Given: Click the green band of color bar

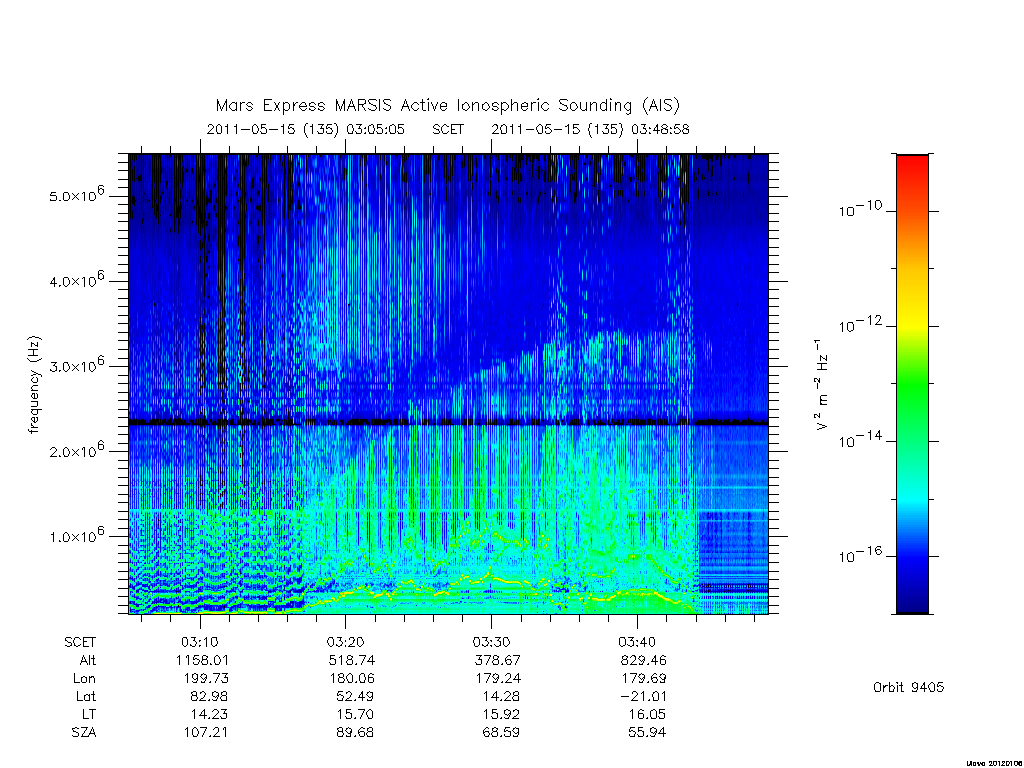Looking at the screenshot, I should pos(912,385).
